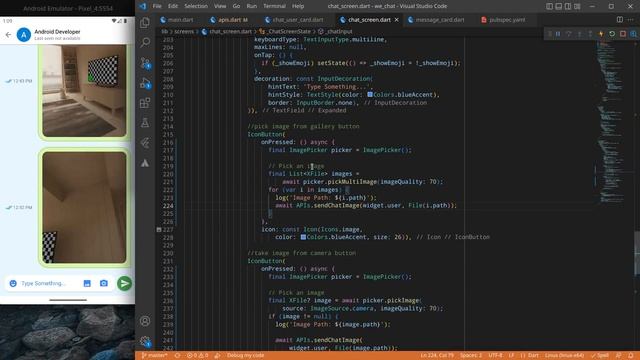Image resolution: width=640 pixels, height=360 pixels.
Task: Tap the room image with checkerboard TV
Action: [84, 91]
